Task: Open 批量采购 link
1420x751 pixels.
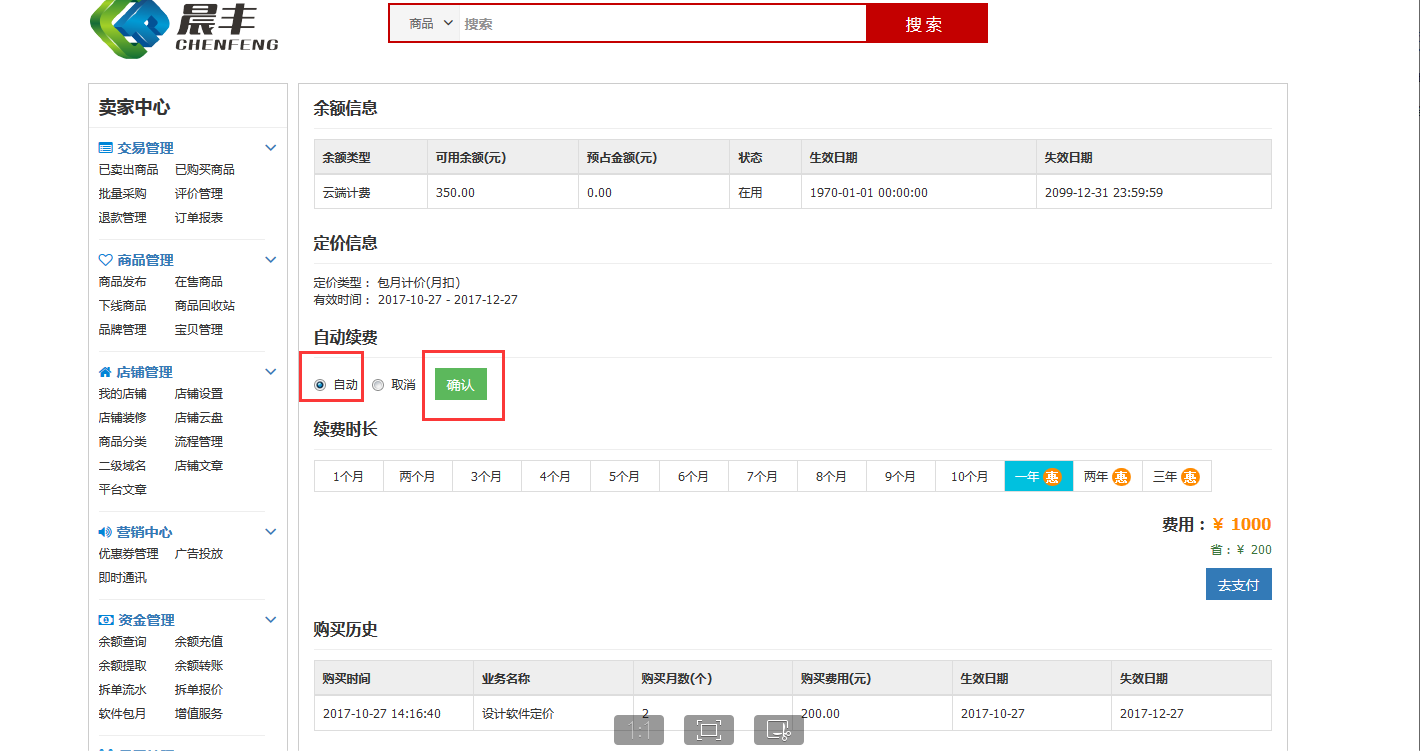Action: (123, 194)
